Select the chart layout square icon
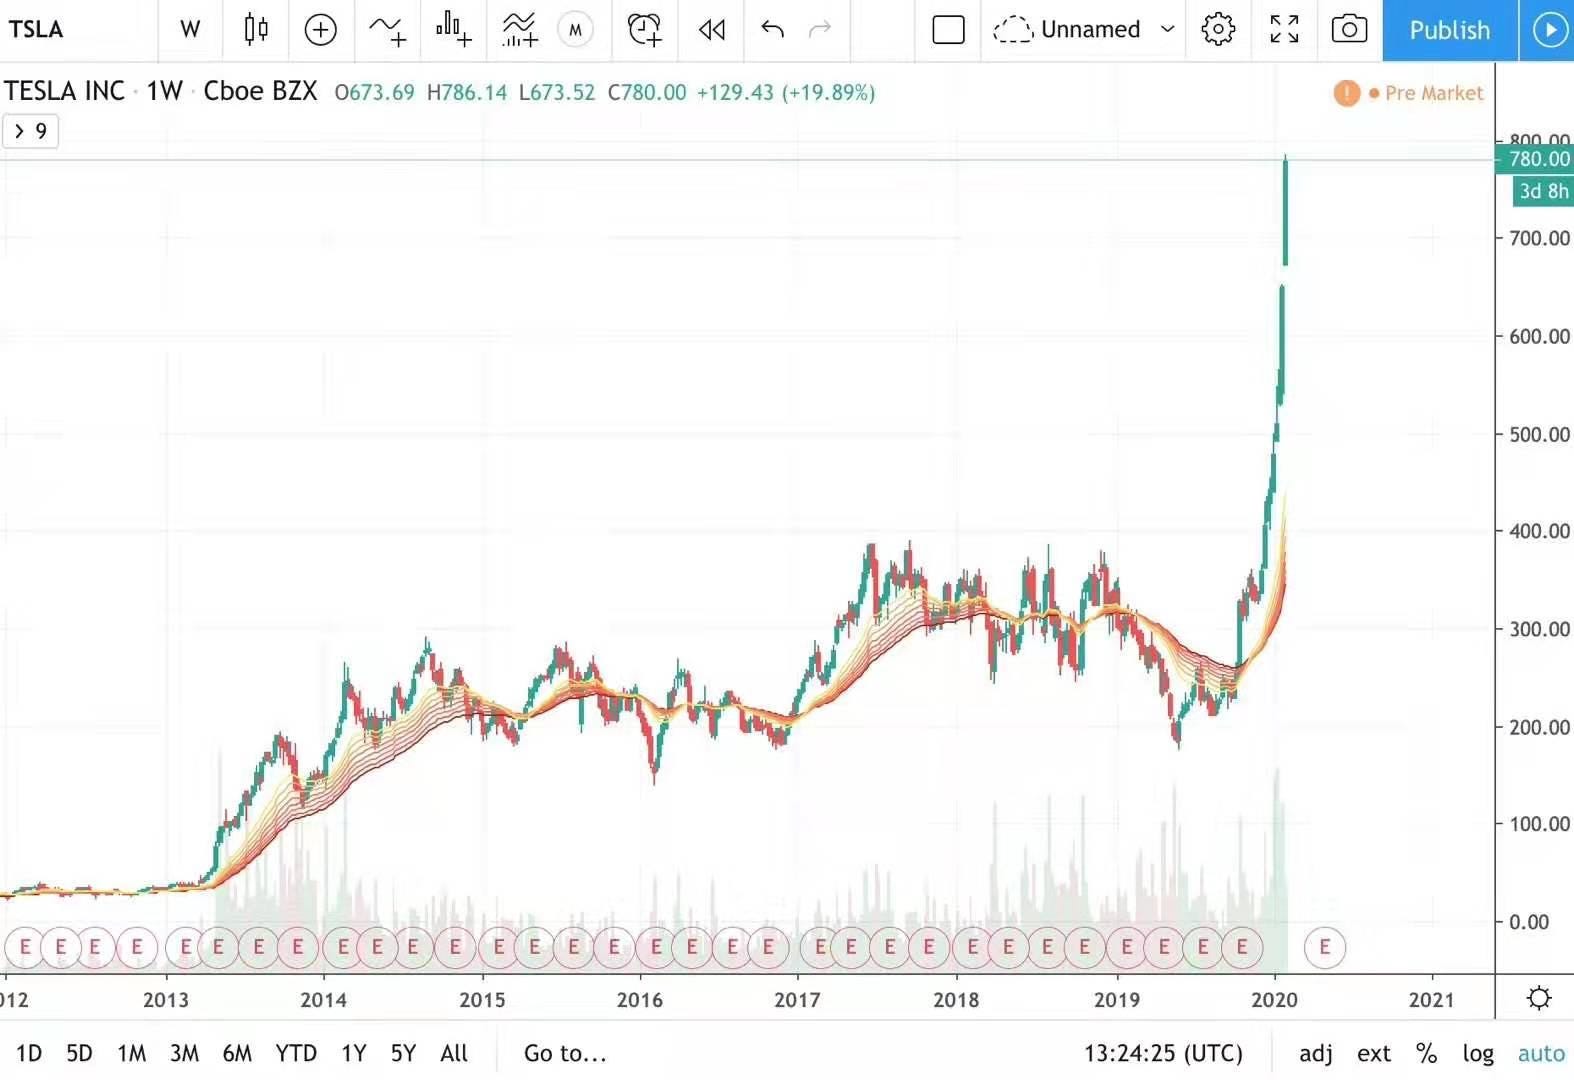1574x1080 pixels. point(948,30)
